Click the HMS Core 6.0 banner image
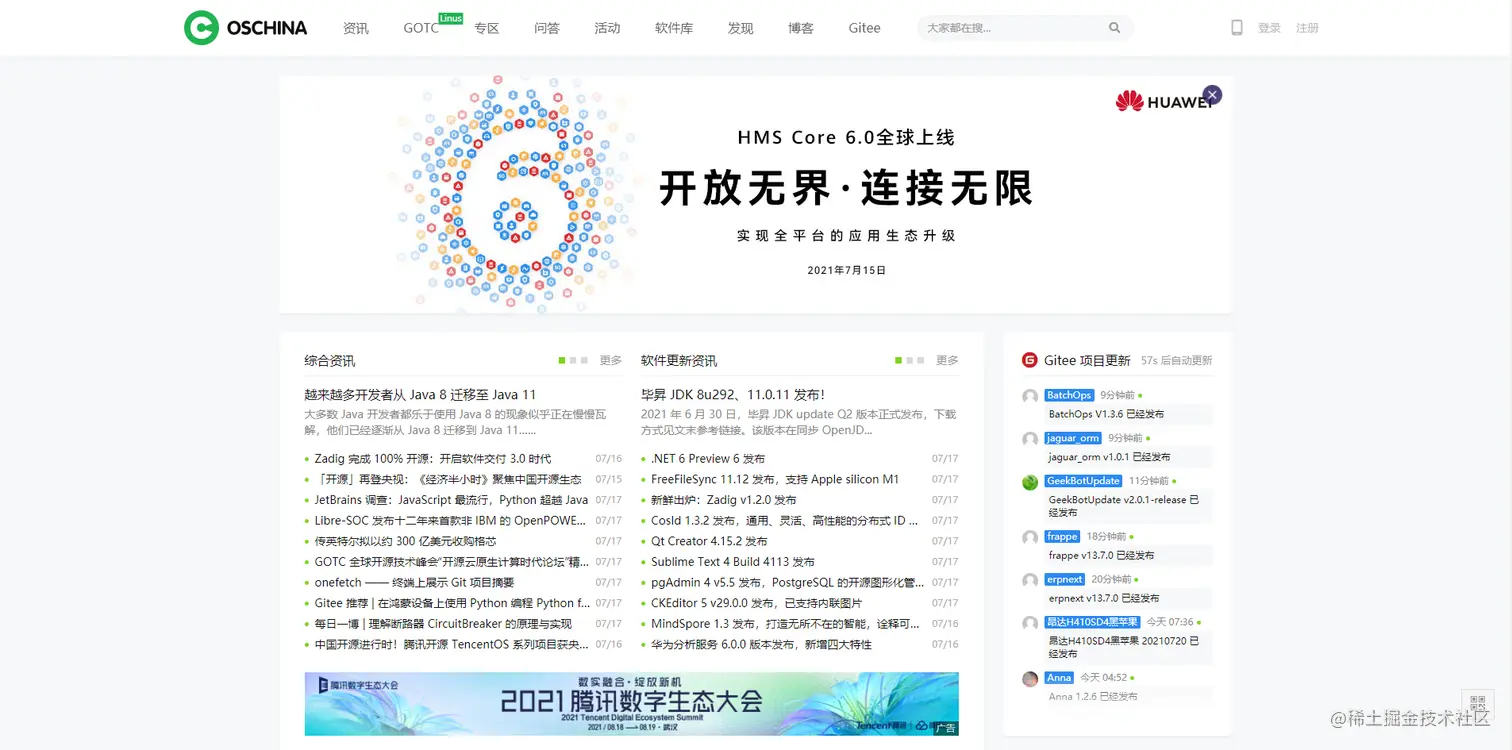The image size is (1512, 750). 755,194
